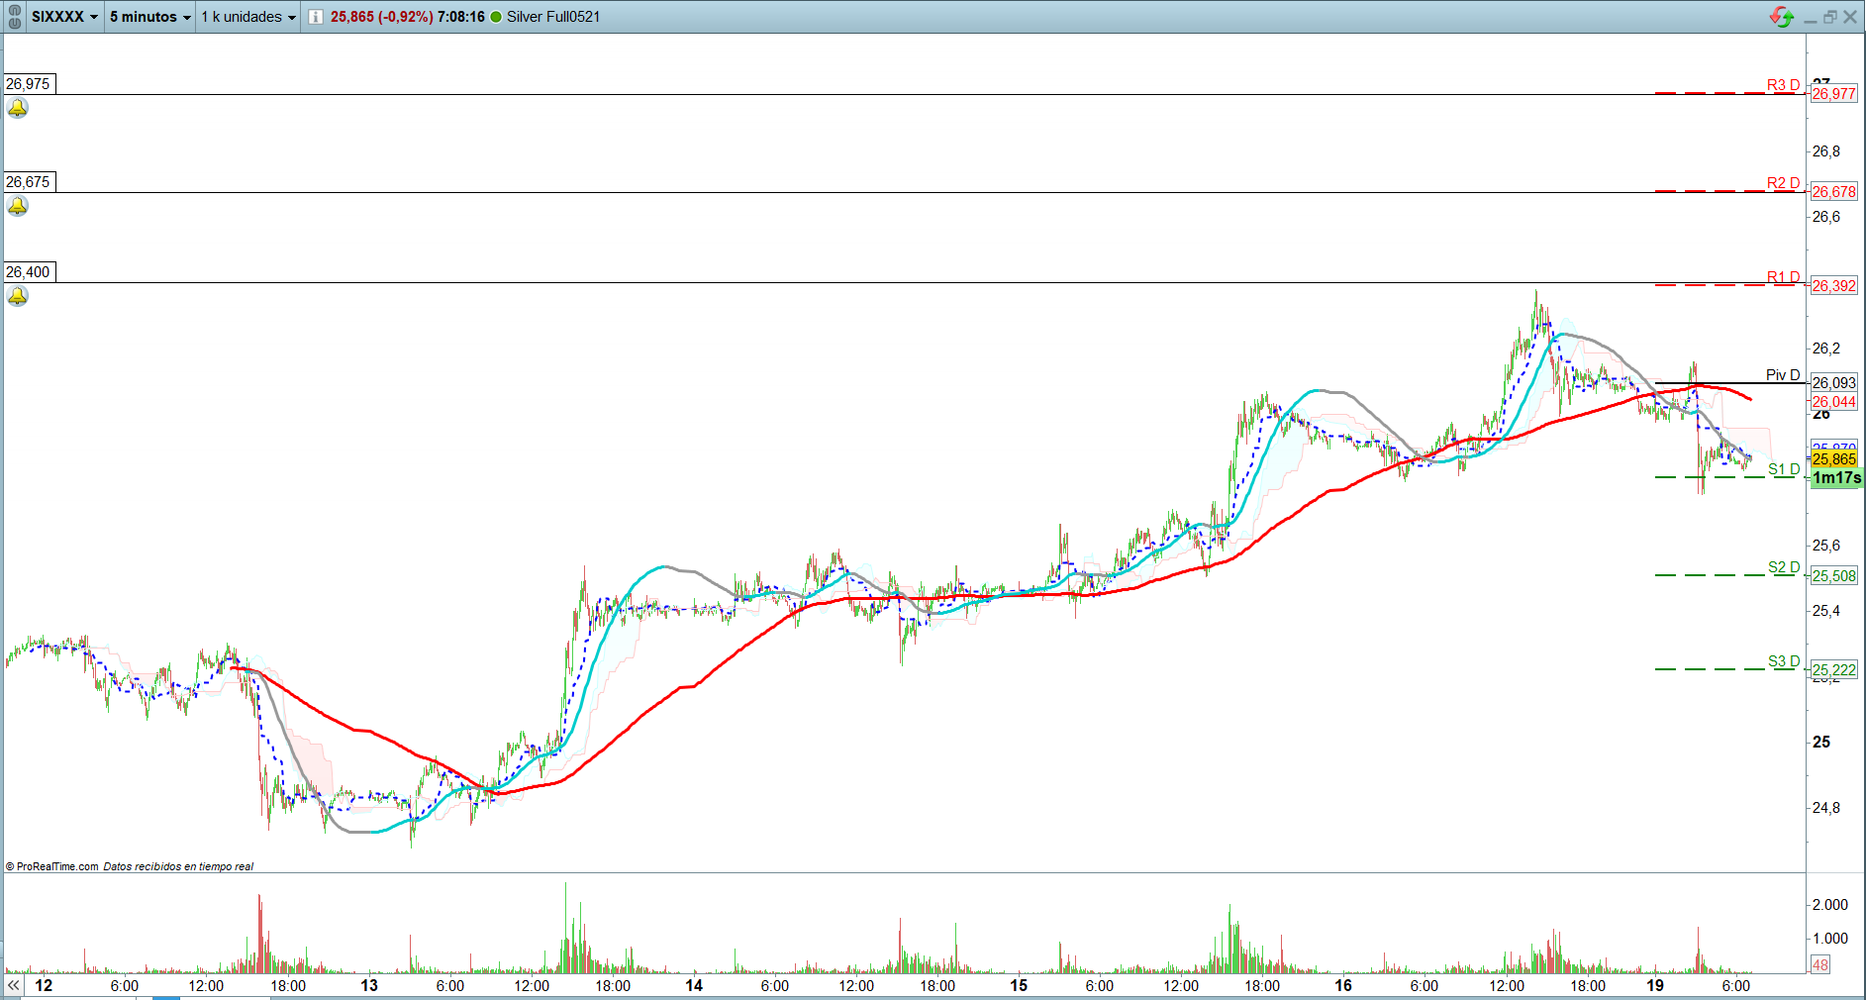Click the 26,675 alert bell icon

point(18,206)
